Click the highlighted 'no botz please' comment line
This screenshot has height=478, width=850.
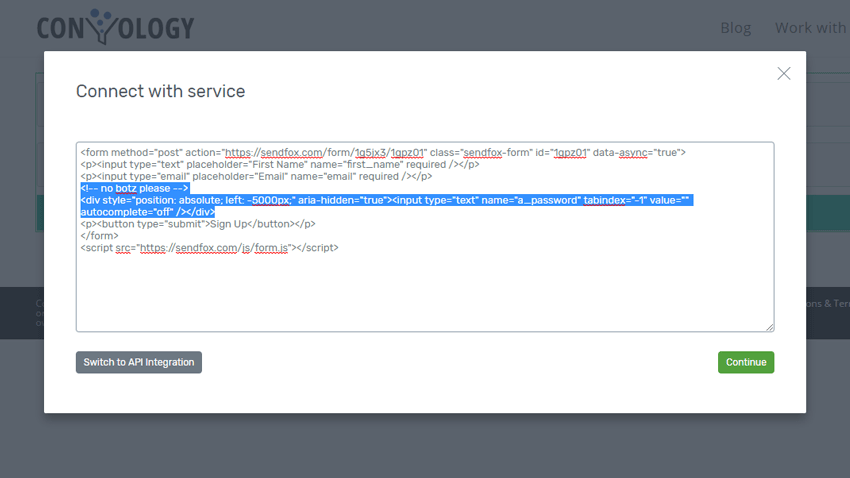(x=134, y=188)
